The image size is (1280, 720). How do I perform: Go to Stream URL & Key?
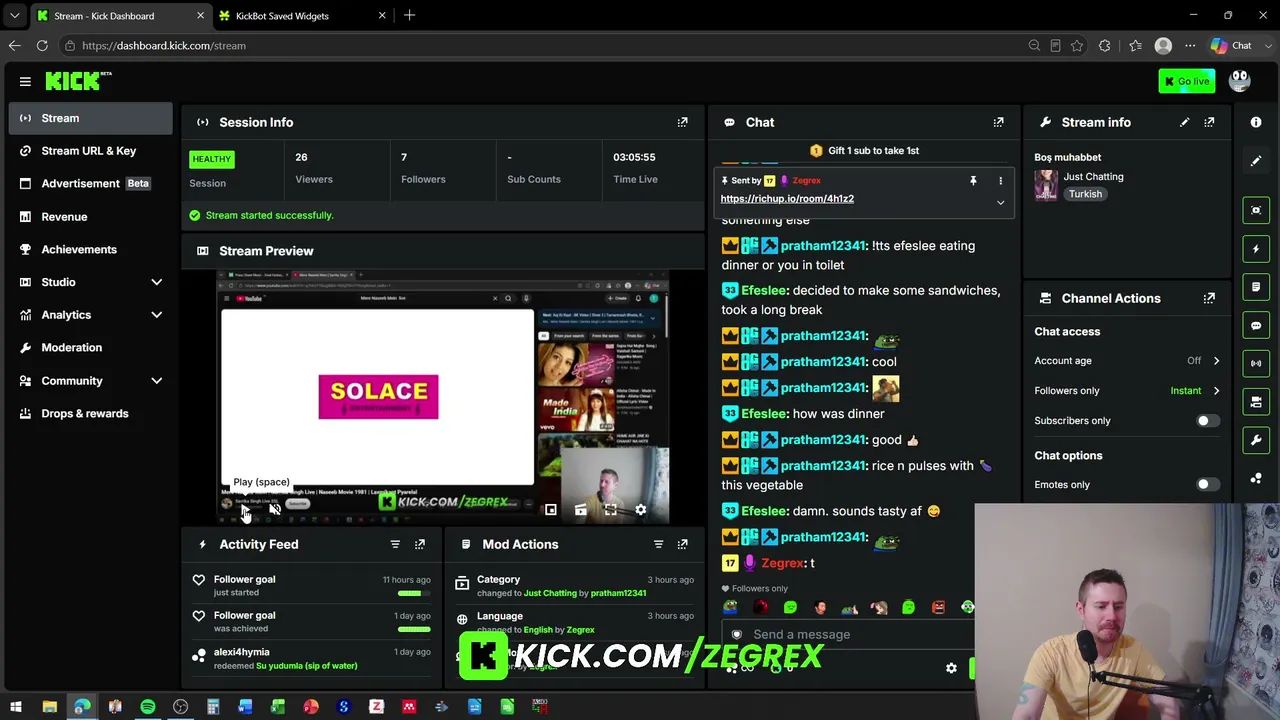tap(91, 151)
